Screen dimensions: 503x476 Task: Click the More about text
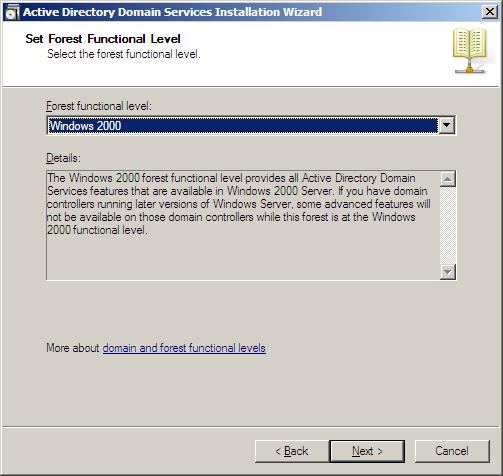tap(73, 348)
